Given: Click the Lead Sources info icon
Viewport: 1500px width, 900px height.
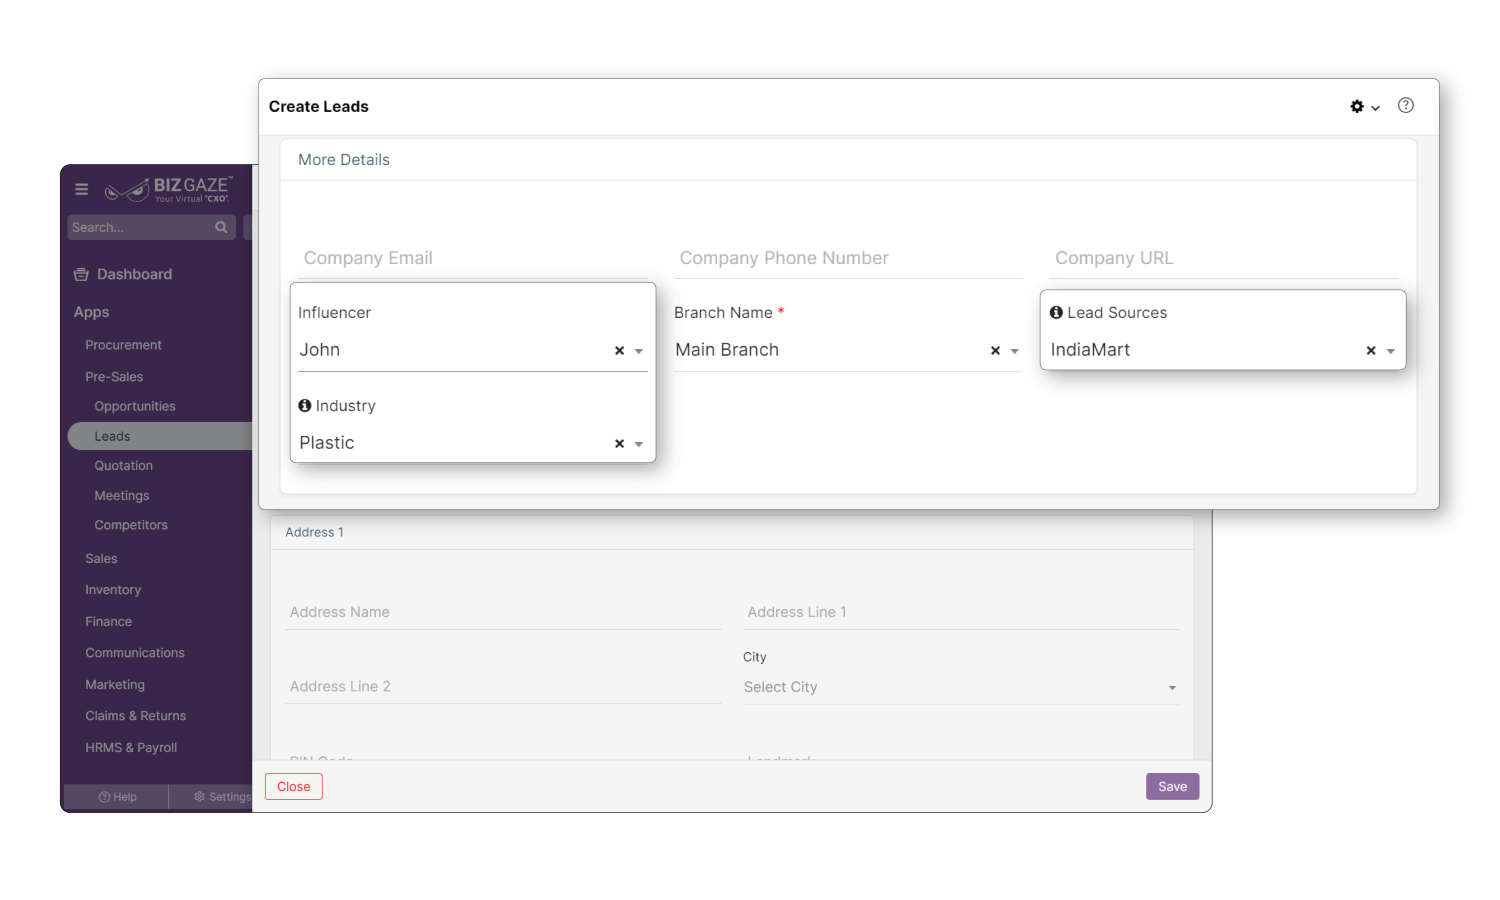Looking at the screenshot, I should (x=1056, y=313).
